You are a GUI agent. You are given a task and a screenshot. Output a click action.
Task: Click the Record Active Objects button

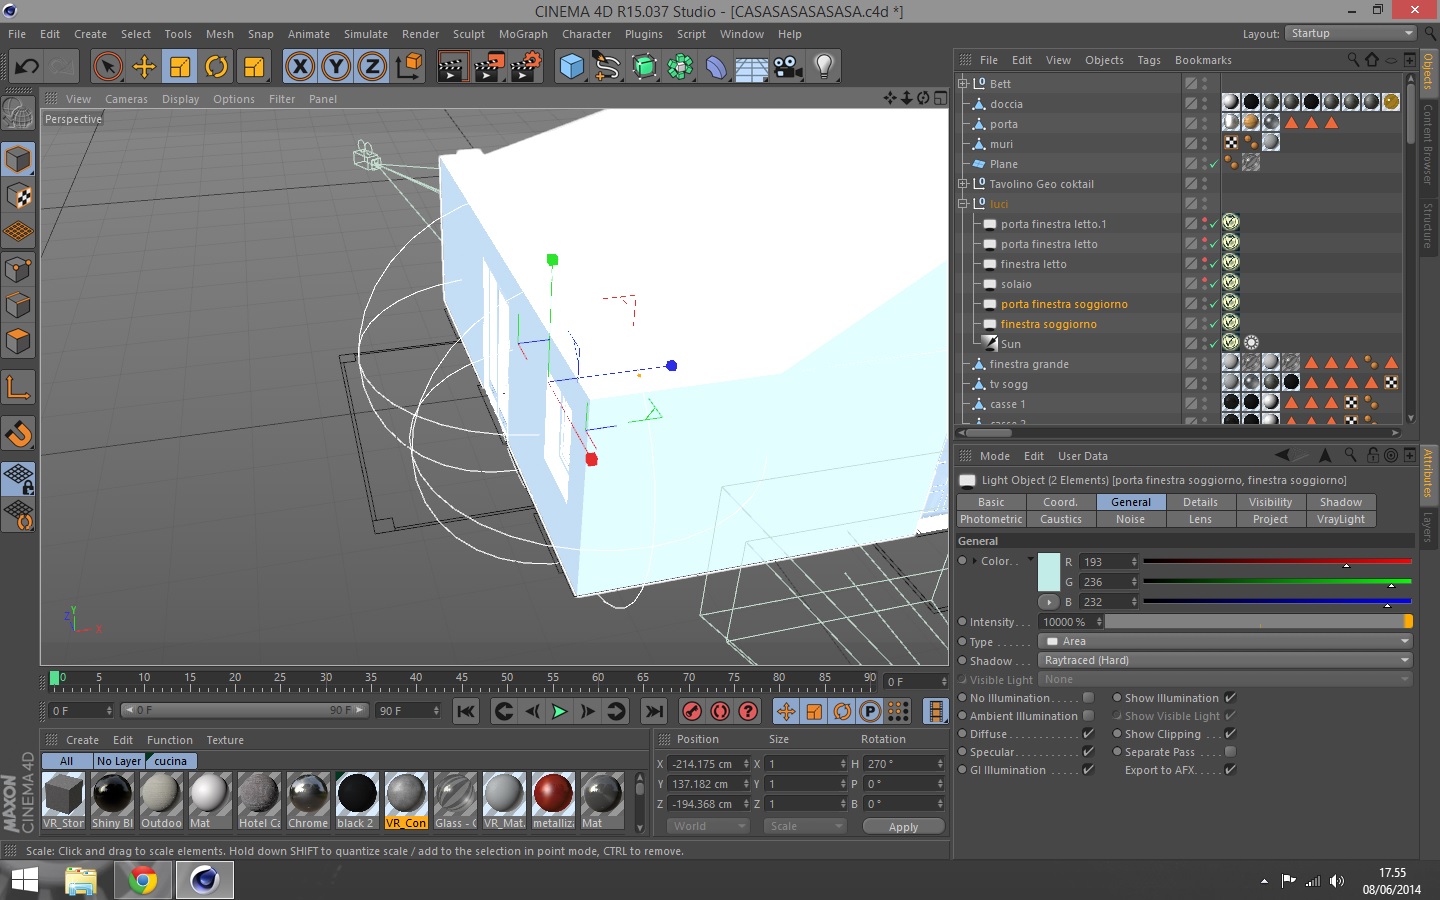coord(692,711)
